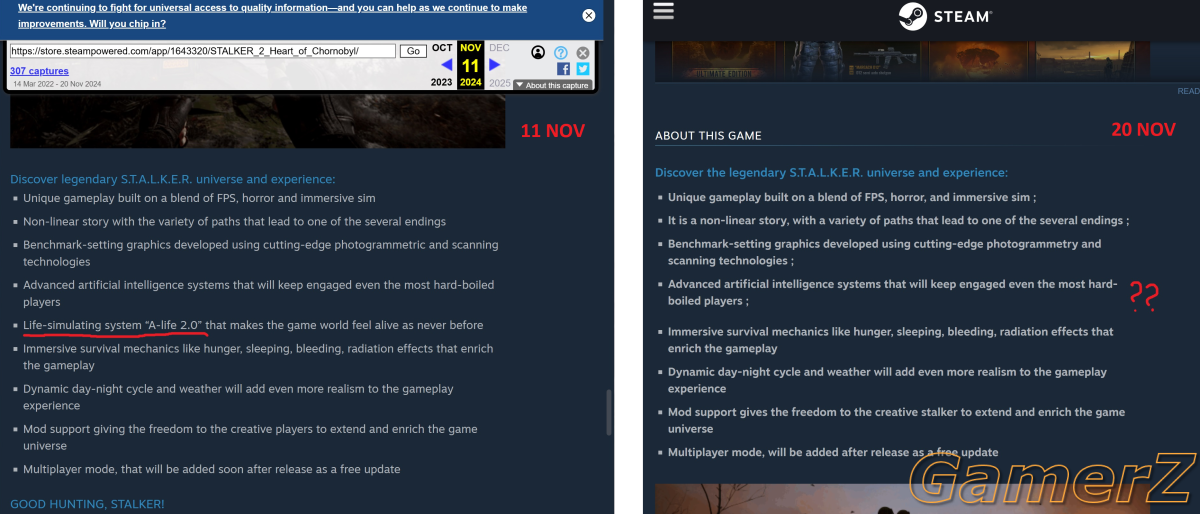
Task: Share the capture on Facebook
Action: pos(563,69)
